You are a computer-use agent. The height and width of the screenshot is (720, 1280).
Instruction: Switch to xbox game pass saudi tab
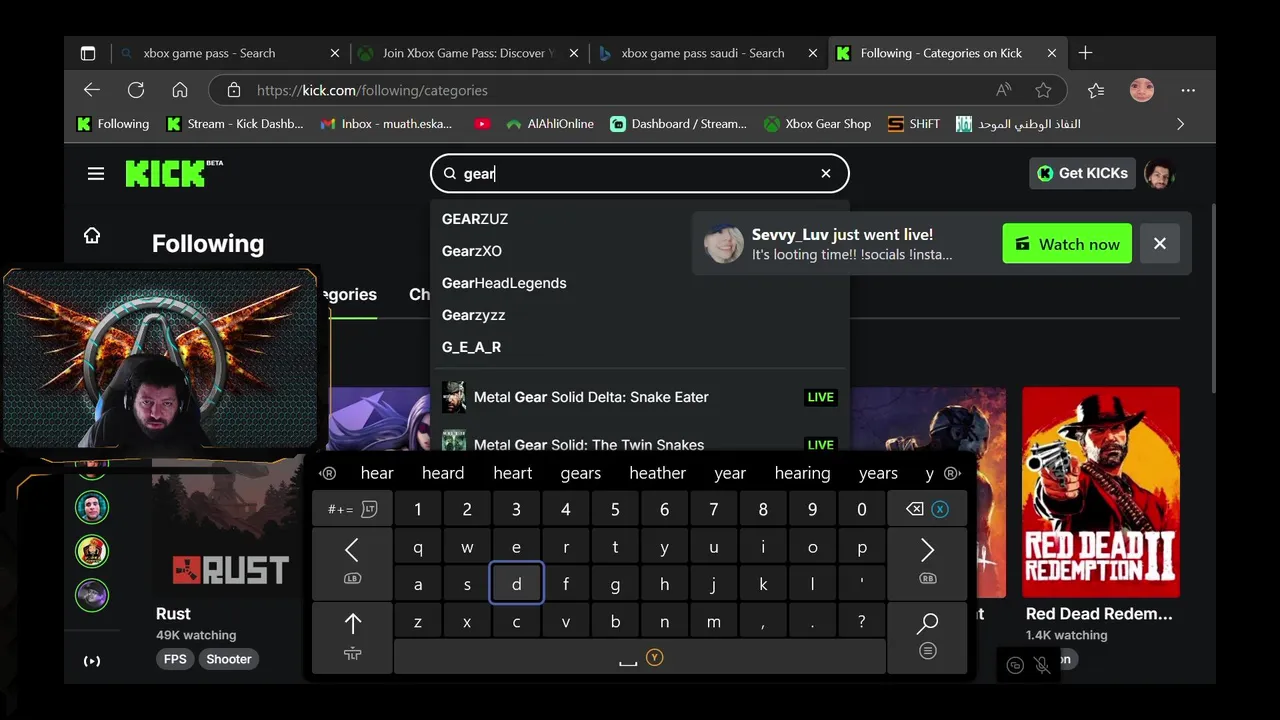click(x=707, y=53)
